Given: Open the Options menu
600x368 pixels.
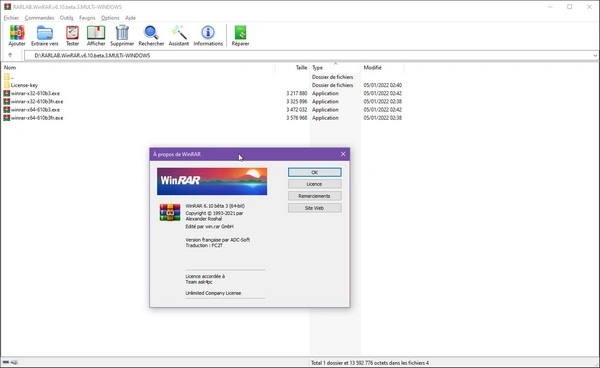Looking at the screenshot, I should pyautogui.click(x=110, y=18).
